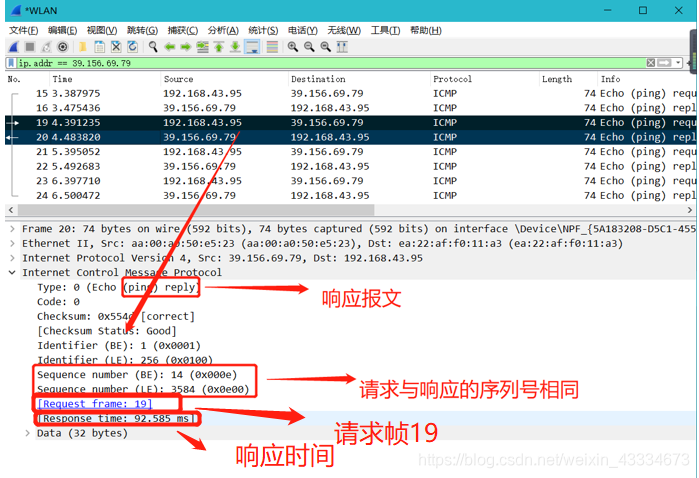Restart the current capture
699x478 pixels.
46,47
